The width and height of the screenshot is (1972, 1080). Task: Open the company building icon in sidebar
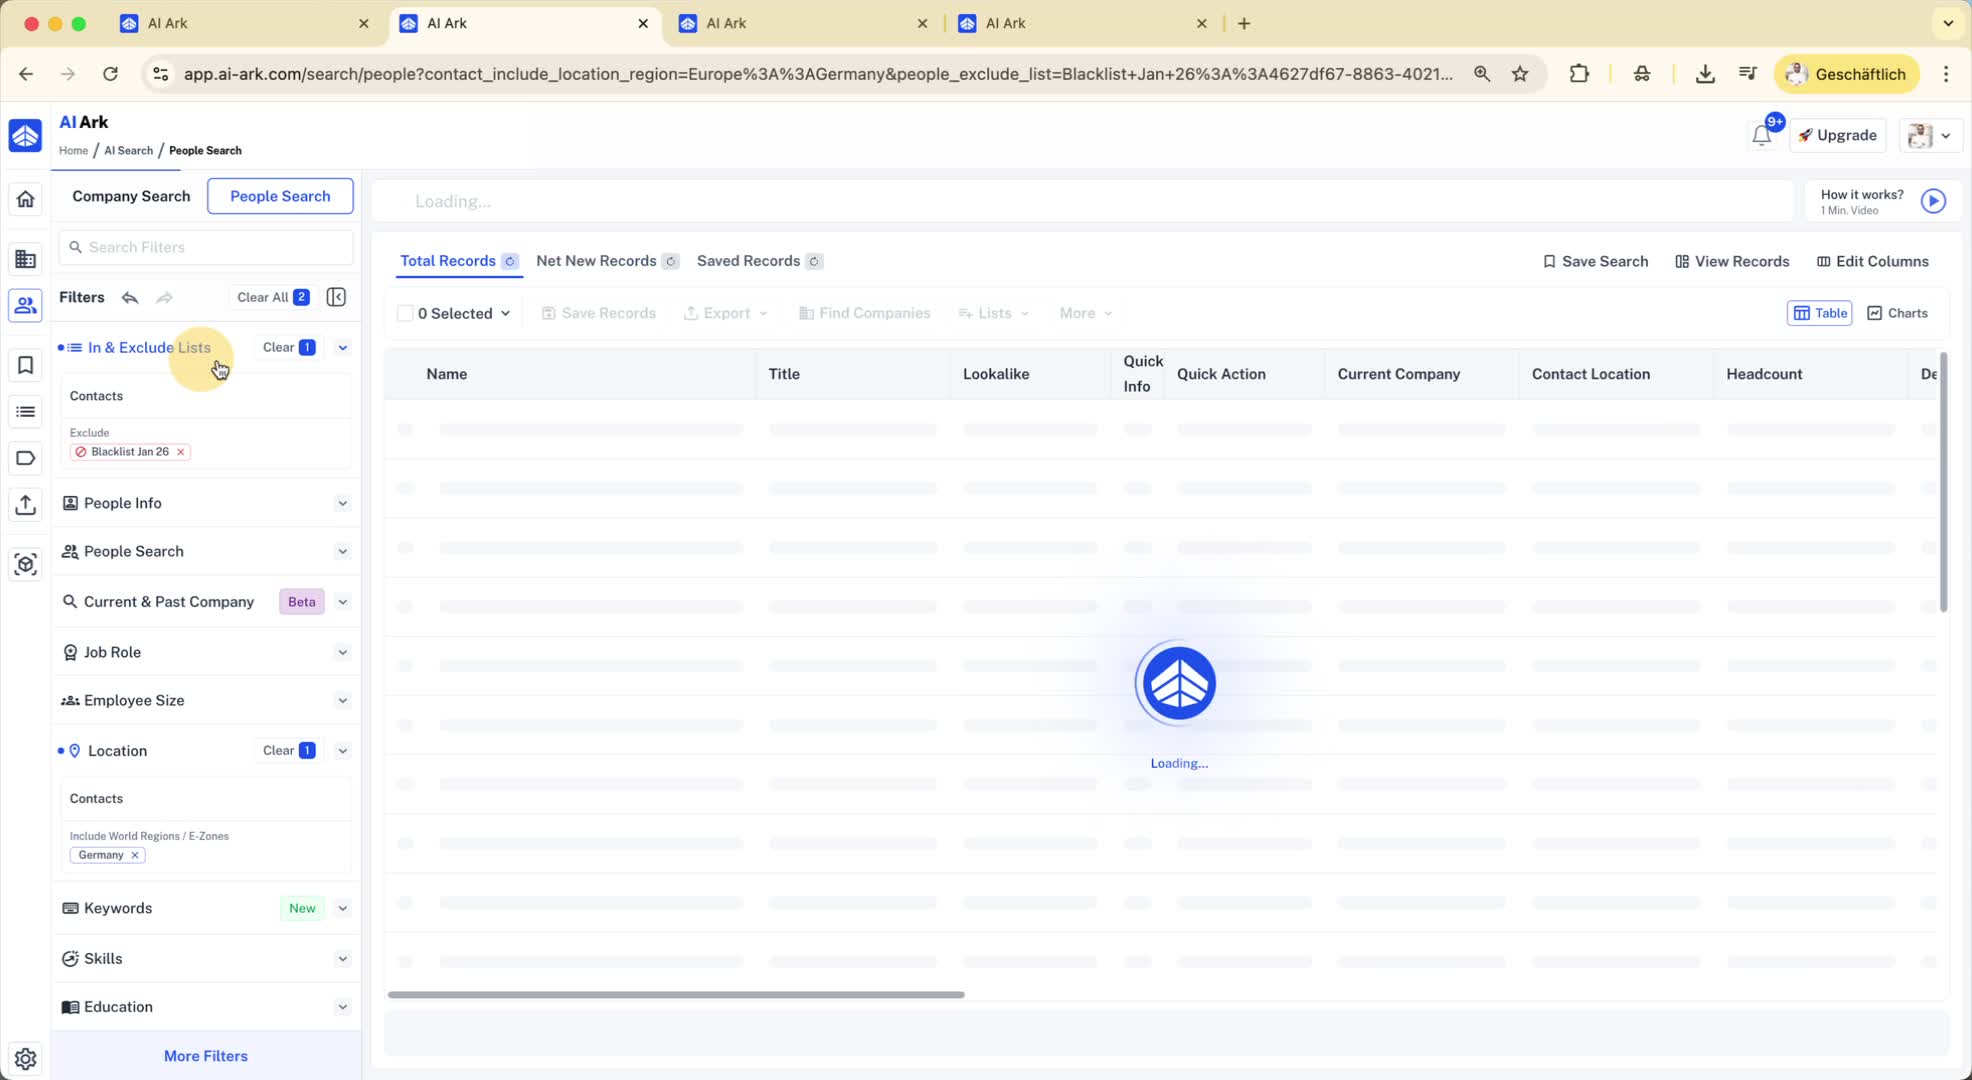[25, 259]
